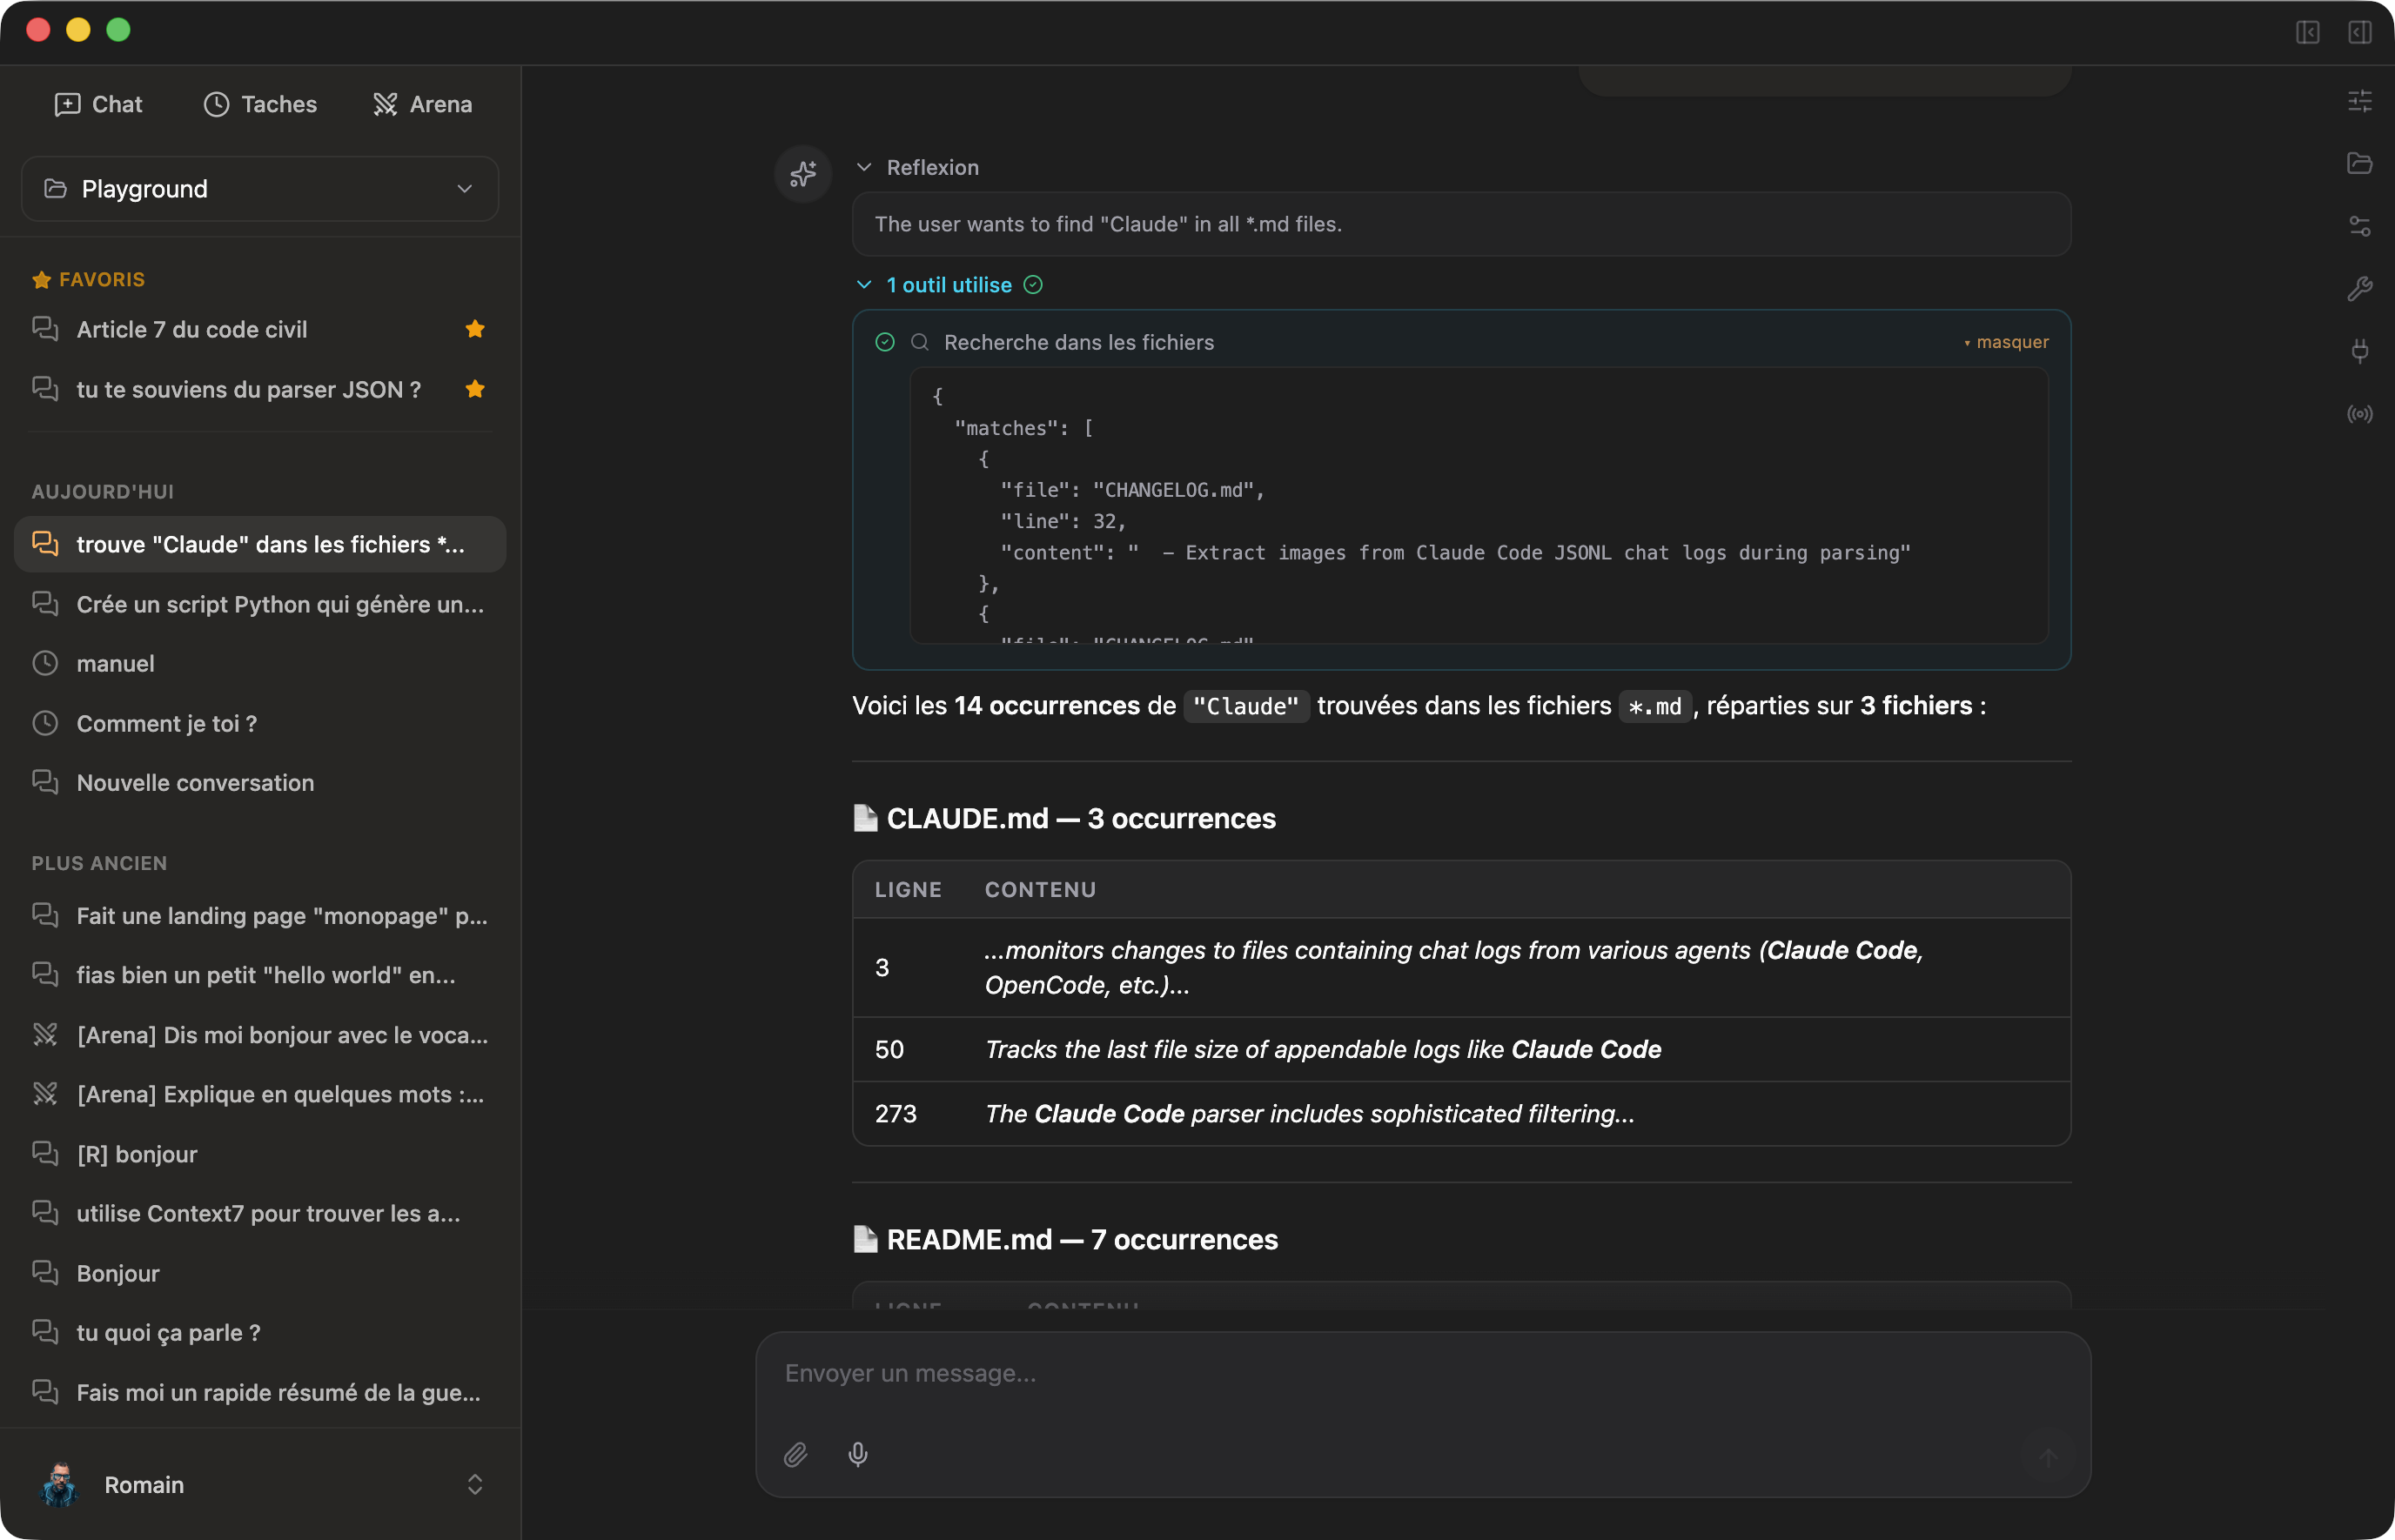Toggle the star on "tu te souviens du parser JSON ?"
The image size is (2395, 1540).
pyautogui.click(x=475, y=389)
